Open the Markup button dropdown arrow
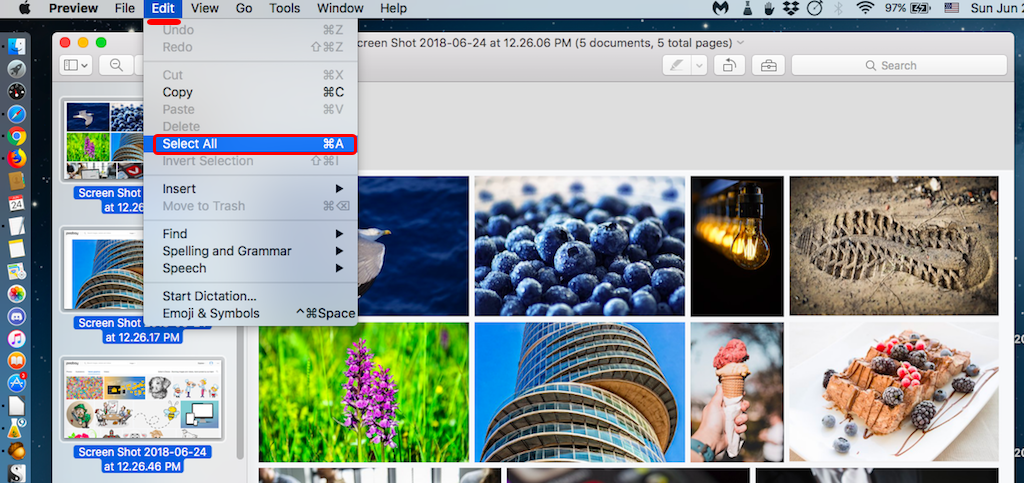Screen dimensions: 1024x483 (699, 65)
